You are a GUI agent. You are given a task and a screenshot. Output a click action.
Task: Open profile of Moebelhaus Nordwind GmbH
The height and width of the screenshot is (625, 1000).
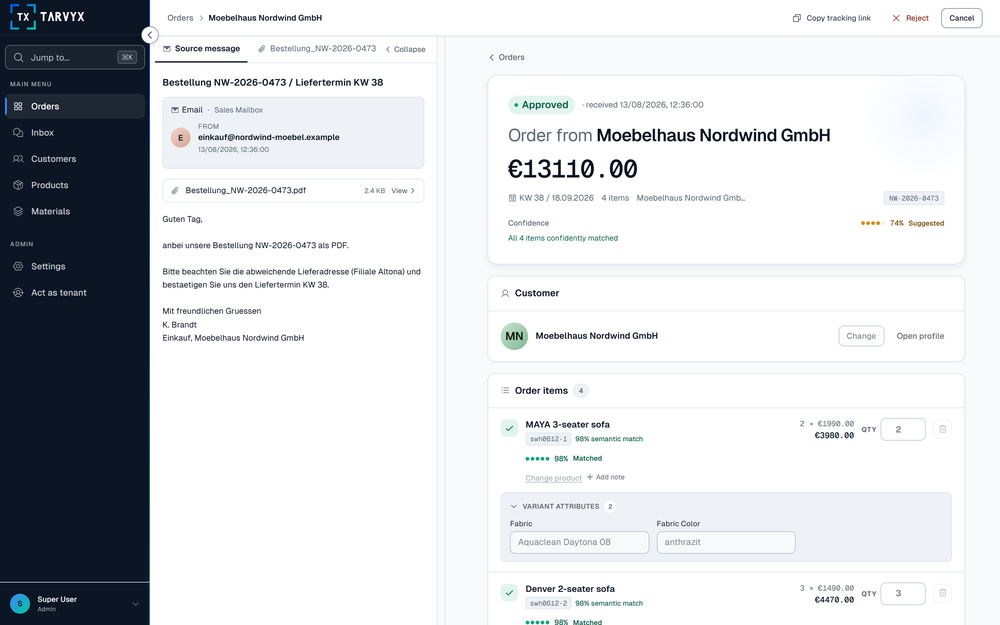pos(920,336)
